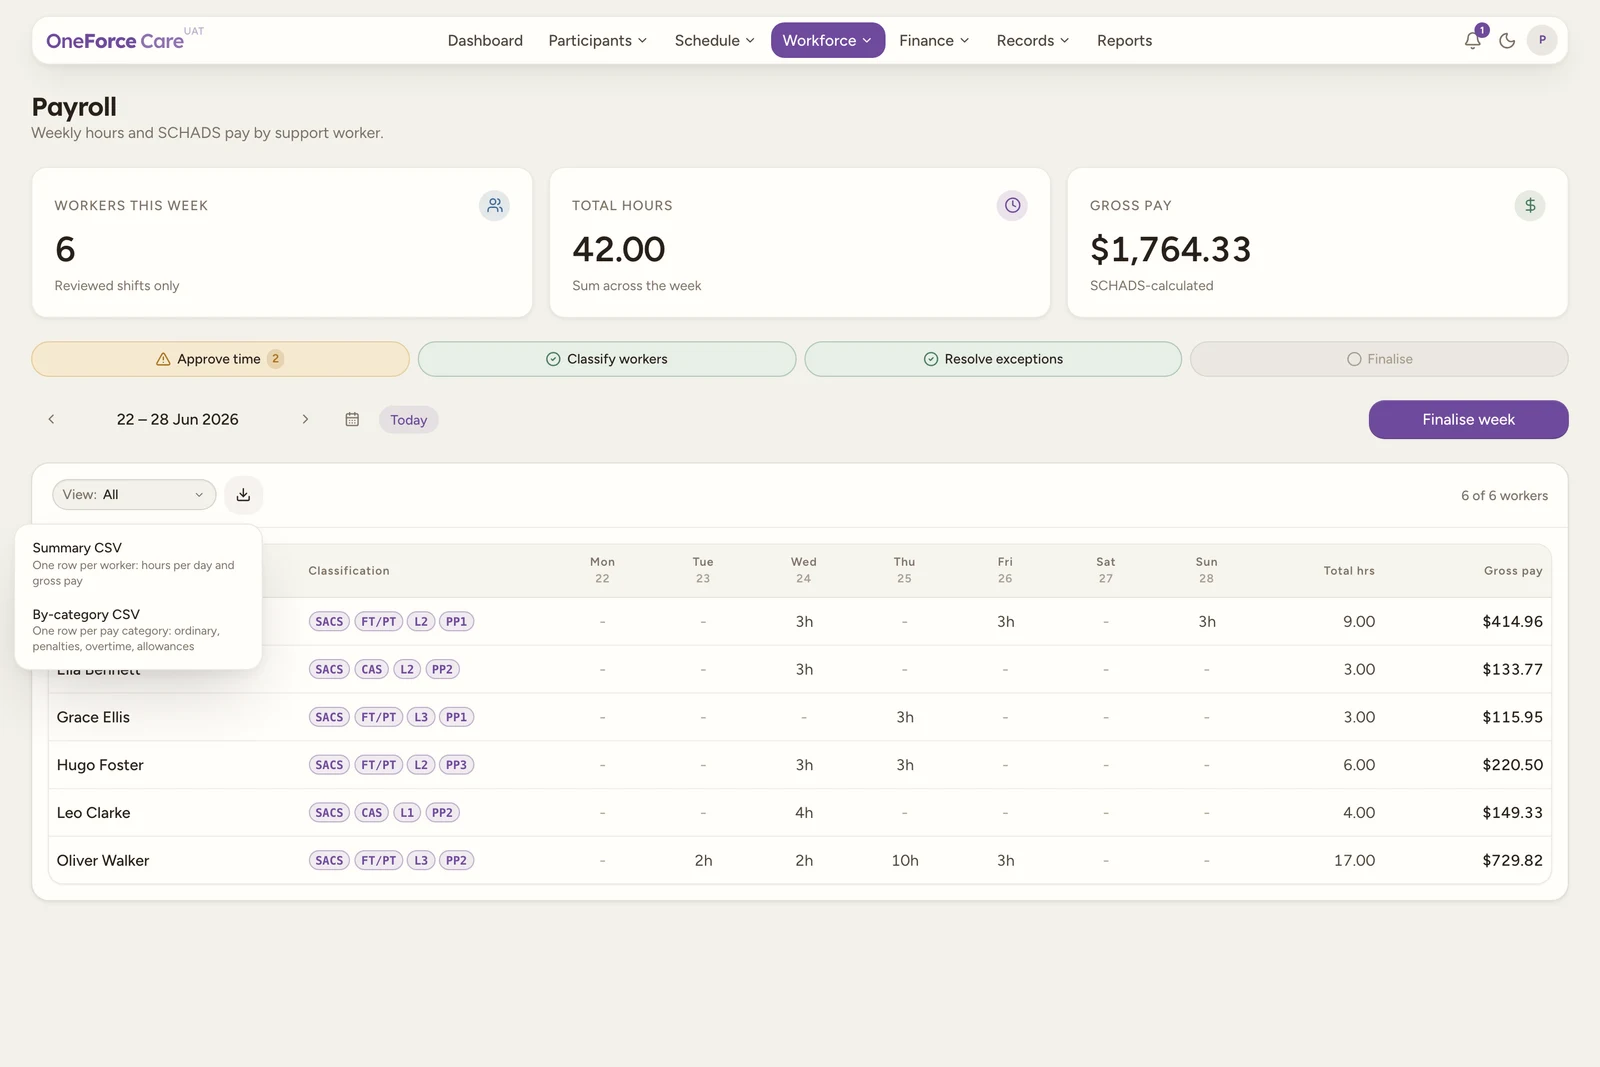Toggle dark mode moon icon
This screenshot has height=1067, width=1600.
pyautogui.click(x=1507, y=40)
